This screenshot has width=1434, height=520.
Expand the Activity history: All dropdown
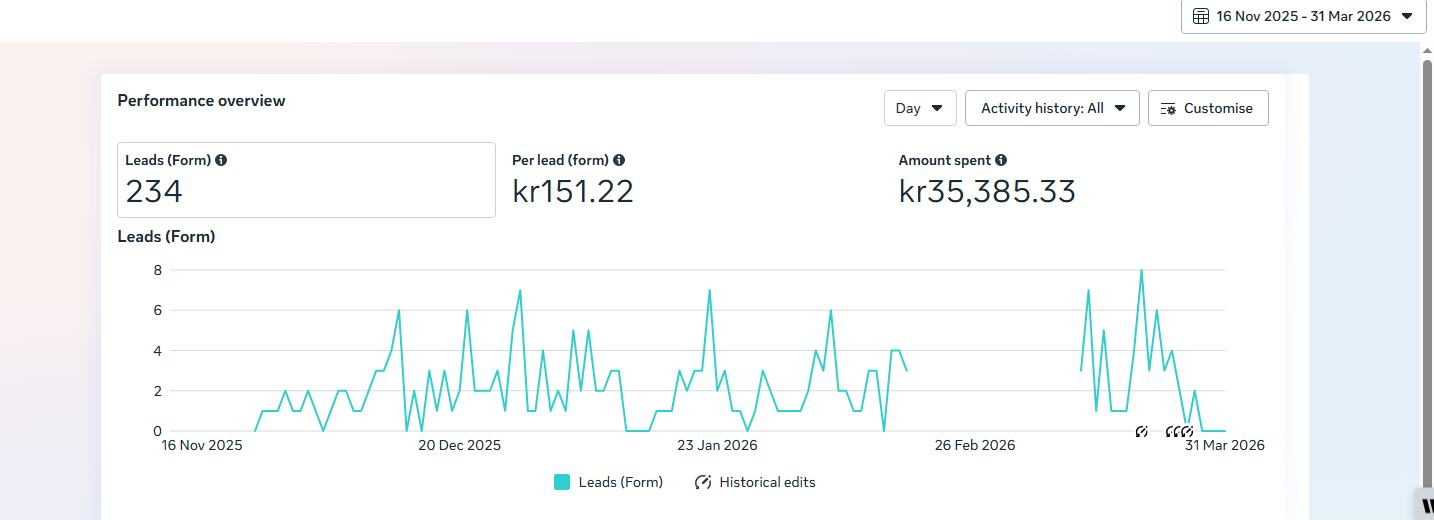tap(1052, 108)
